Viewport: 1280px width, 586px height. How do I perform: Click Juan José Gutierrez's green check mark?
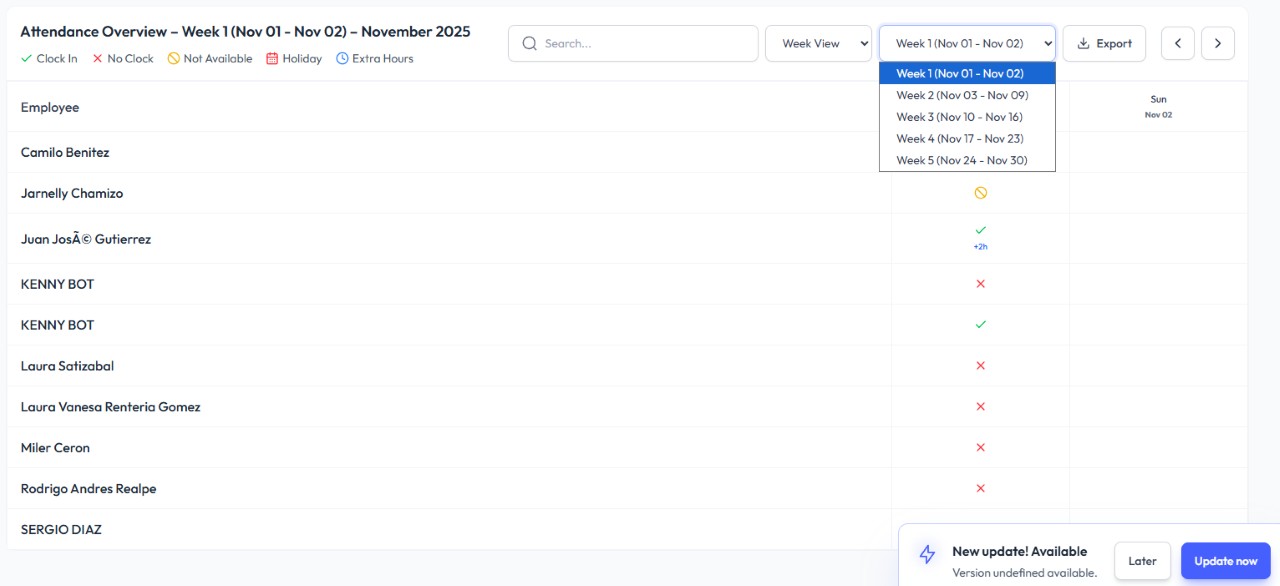[980, 231]
